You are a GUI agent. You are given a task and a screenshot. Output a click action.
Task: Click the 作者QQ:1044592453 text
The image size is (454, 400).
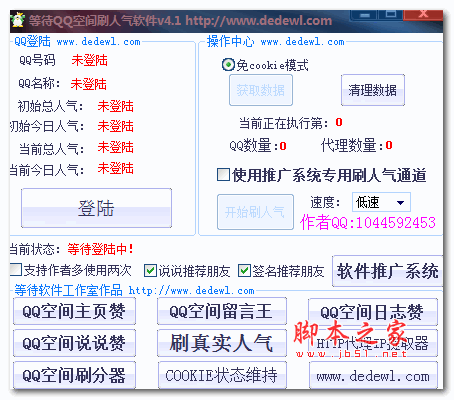pos(368,222)
